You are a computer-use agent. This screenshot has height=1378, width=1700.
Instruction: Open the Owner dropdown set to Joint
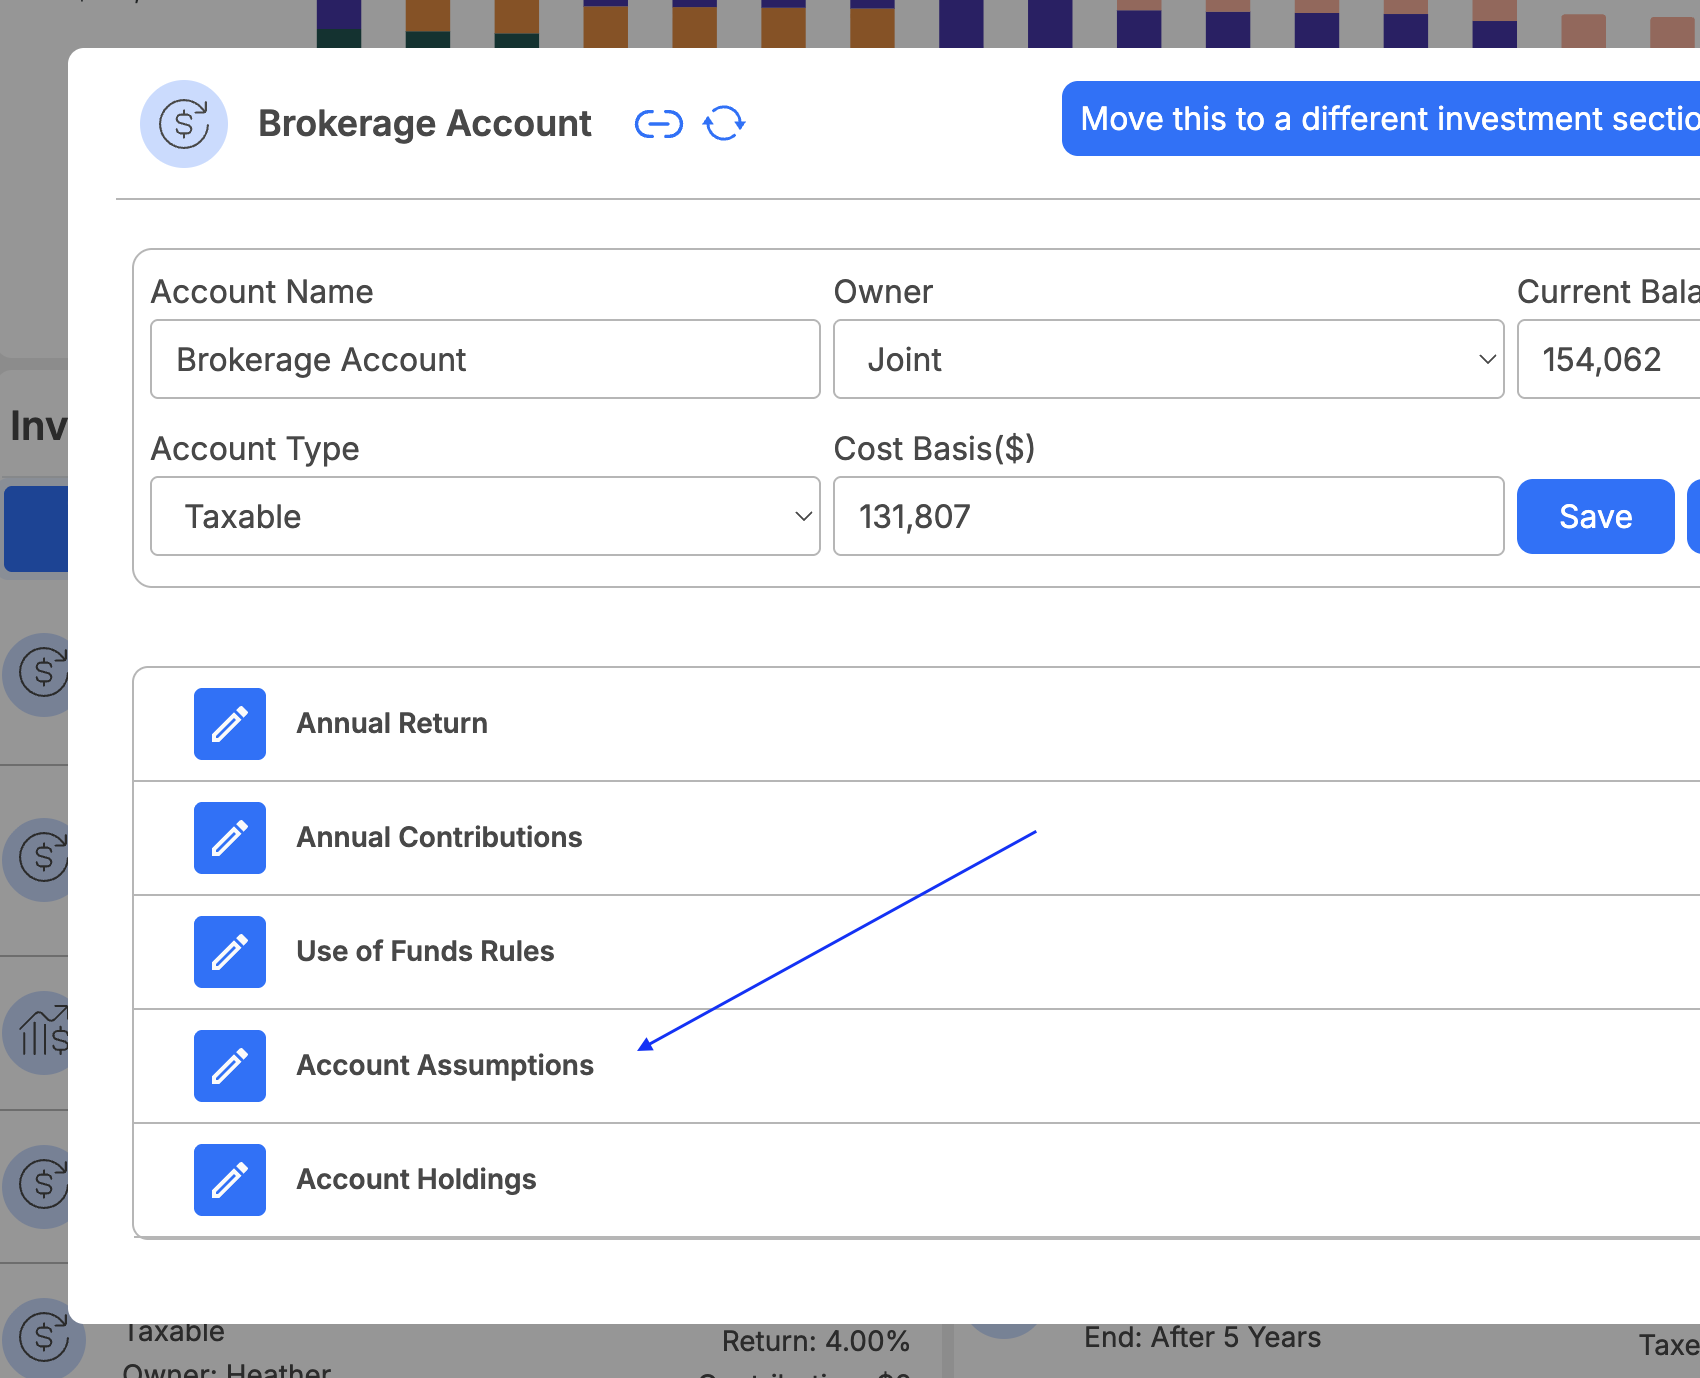coord(1169,359)
